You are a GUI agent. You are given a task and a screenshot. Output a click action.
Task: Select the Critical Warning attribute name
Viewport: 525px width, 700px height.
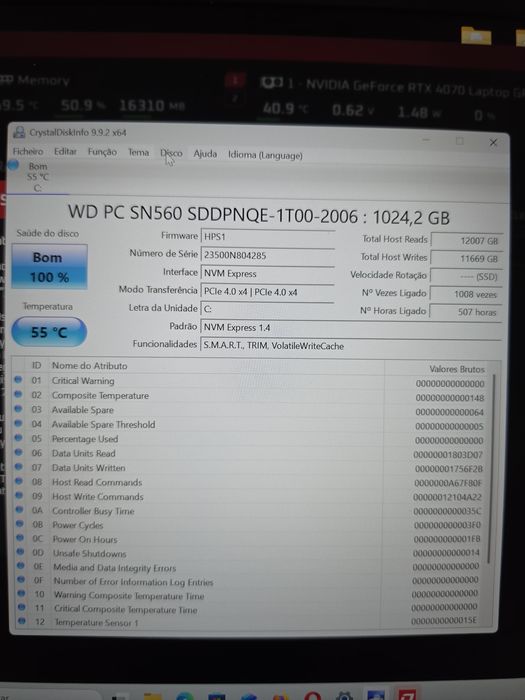click(83, 381)
